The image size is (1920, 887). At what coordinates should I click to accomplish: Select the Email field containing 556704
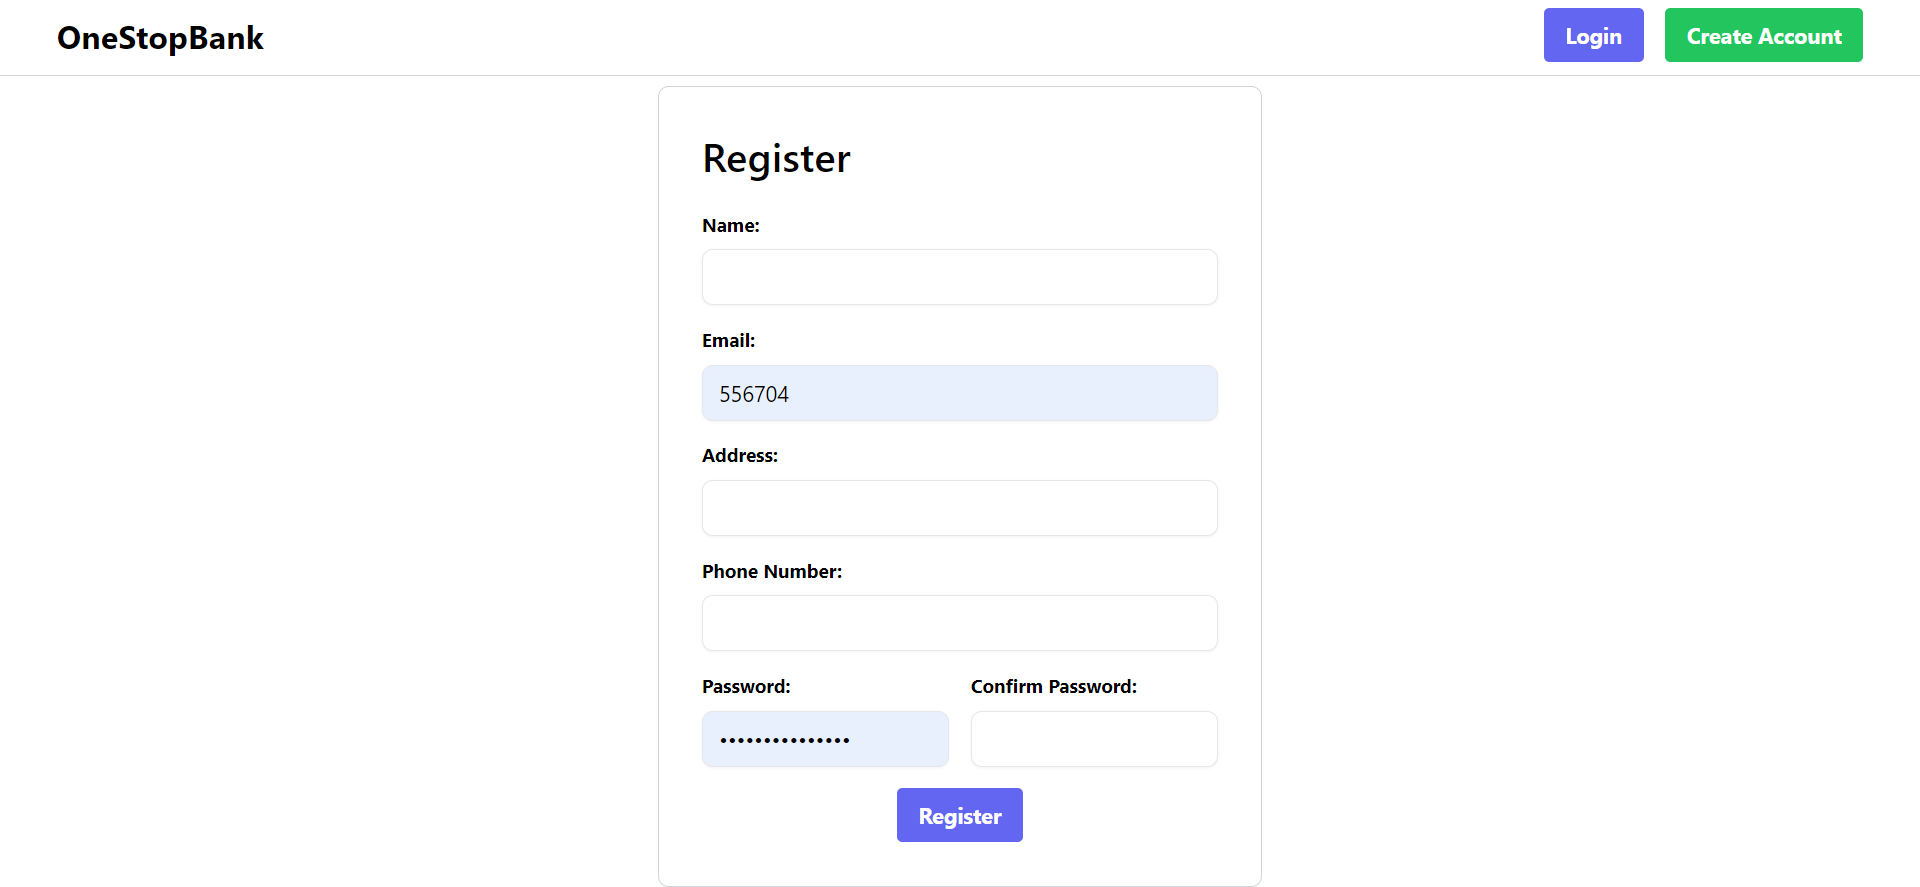[x=958, y=393]
